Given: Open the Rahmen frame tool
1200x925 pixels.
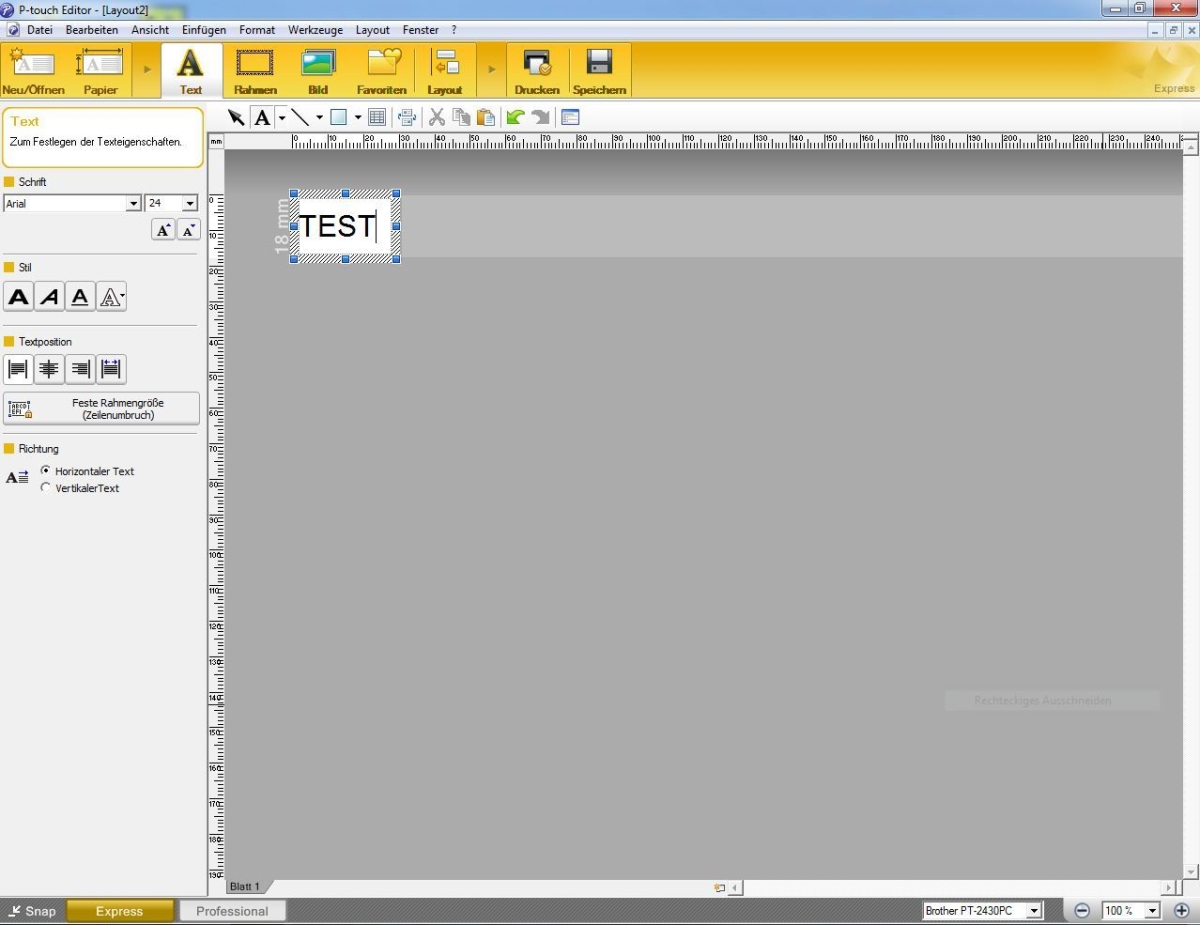Looking at the screenshot, I should point(255,64).
